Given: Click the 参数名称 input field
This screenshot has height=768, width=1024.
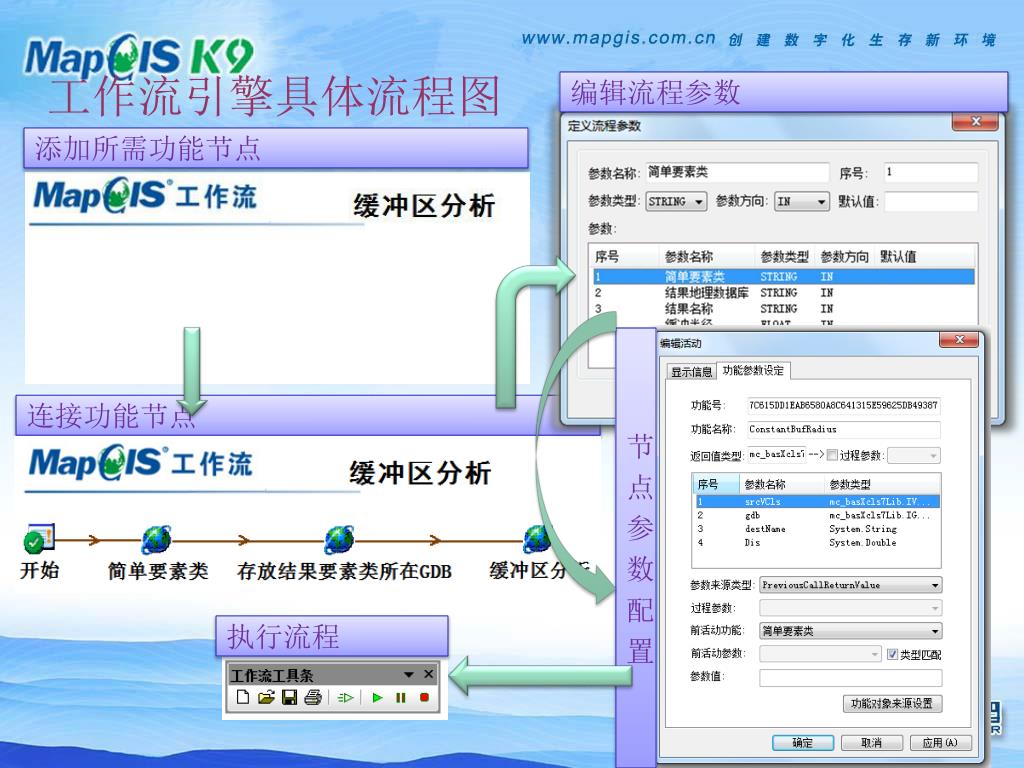Looking at the screenshot, I should [x=737, y=172].
